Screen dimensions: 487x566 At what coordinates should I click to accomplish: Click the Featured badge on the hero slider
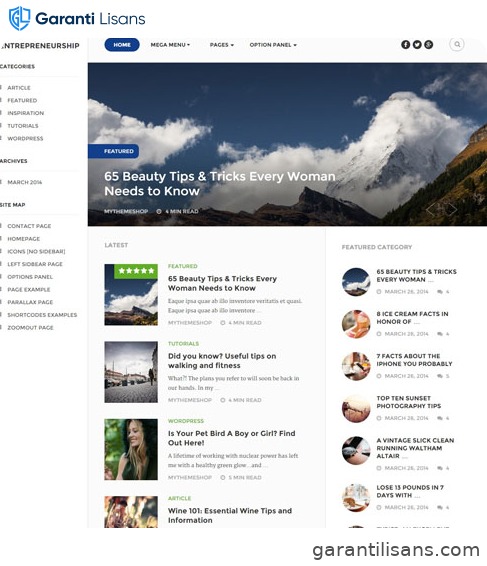(113, 151)
